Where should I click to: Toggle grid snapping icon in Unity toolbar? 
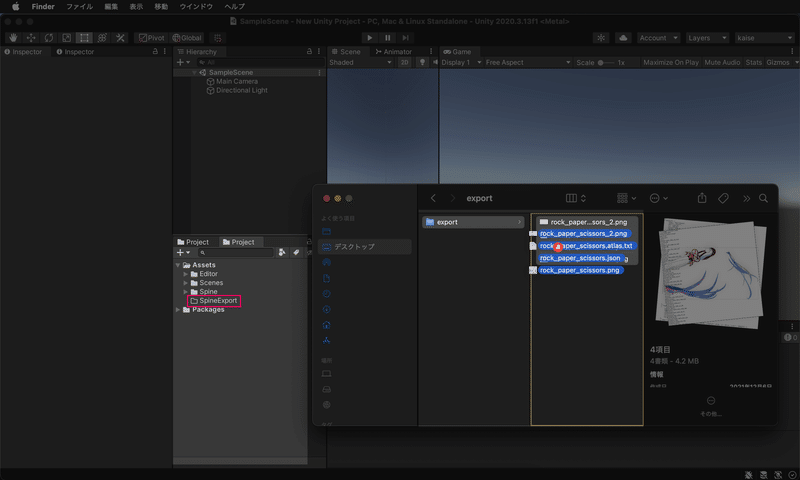tap(218, 38)
